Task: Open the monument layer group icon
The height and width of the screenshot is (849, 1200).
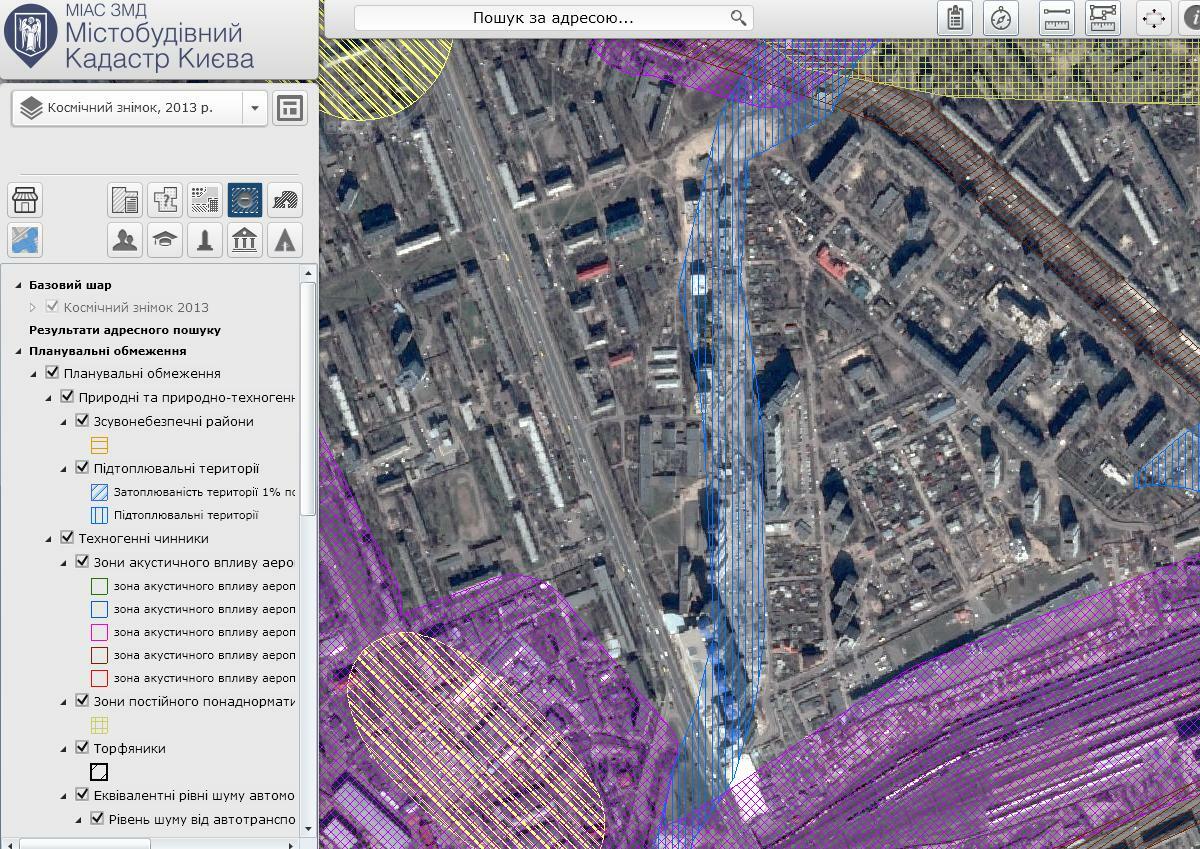Action: tap(205, 240)
